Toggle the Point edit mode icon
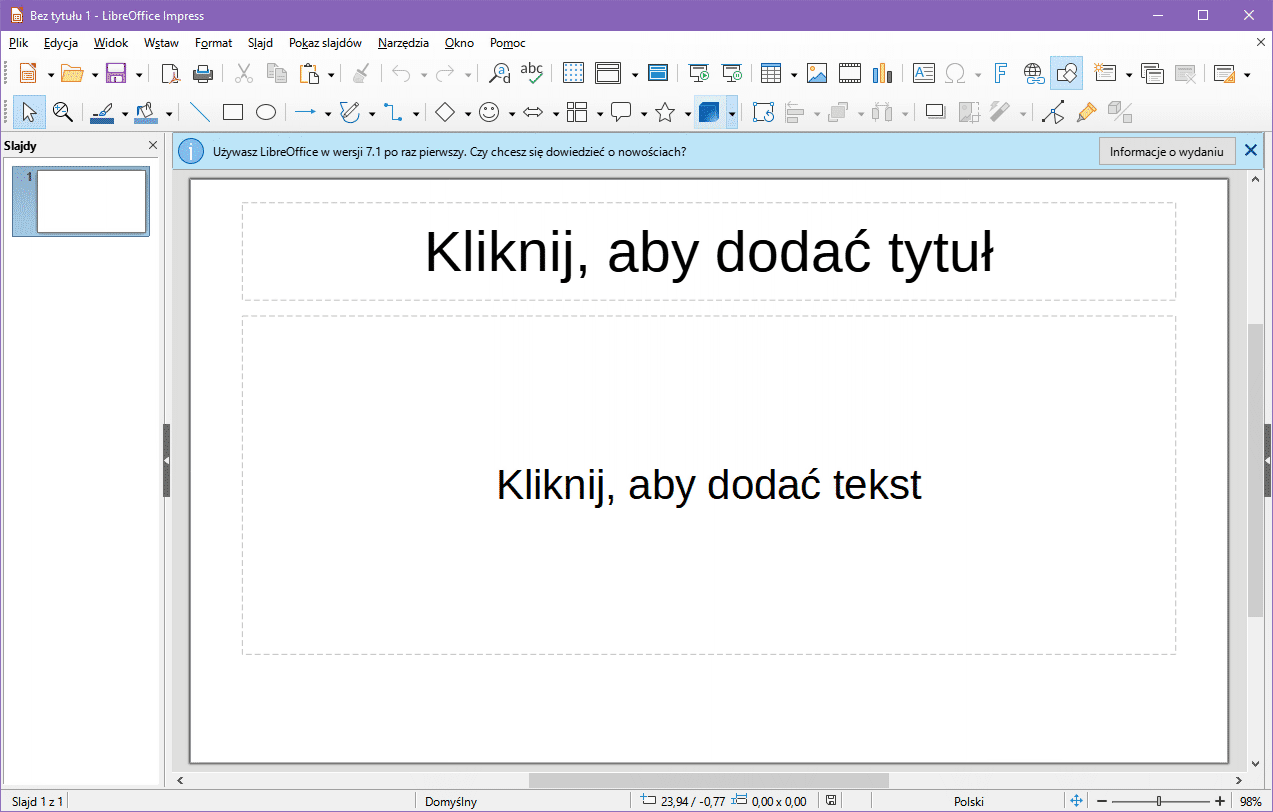Viewport: 1273px width, 812px height. 1053,112
